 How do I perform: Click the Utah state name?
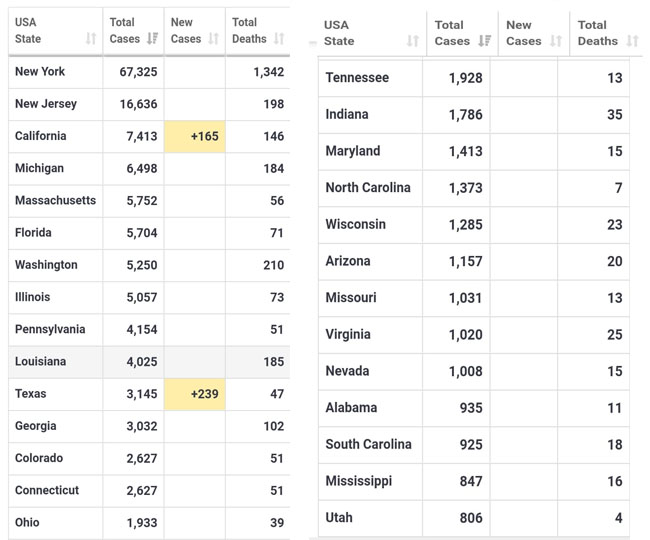click(x=339, y=518)
